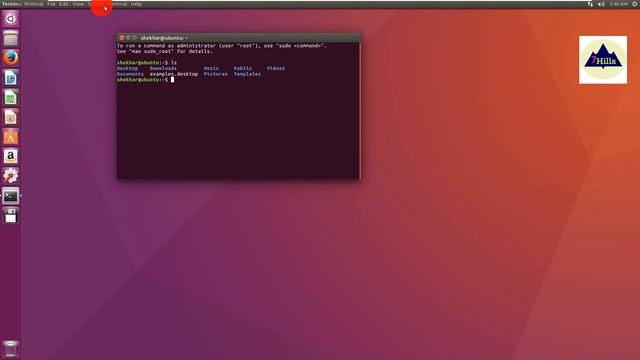Open the network indicator in top panel
Viewport: 640px width, 360px height.
click(x=590, y=4)
